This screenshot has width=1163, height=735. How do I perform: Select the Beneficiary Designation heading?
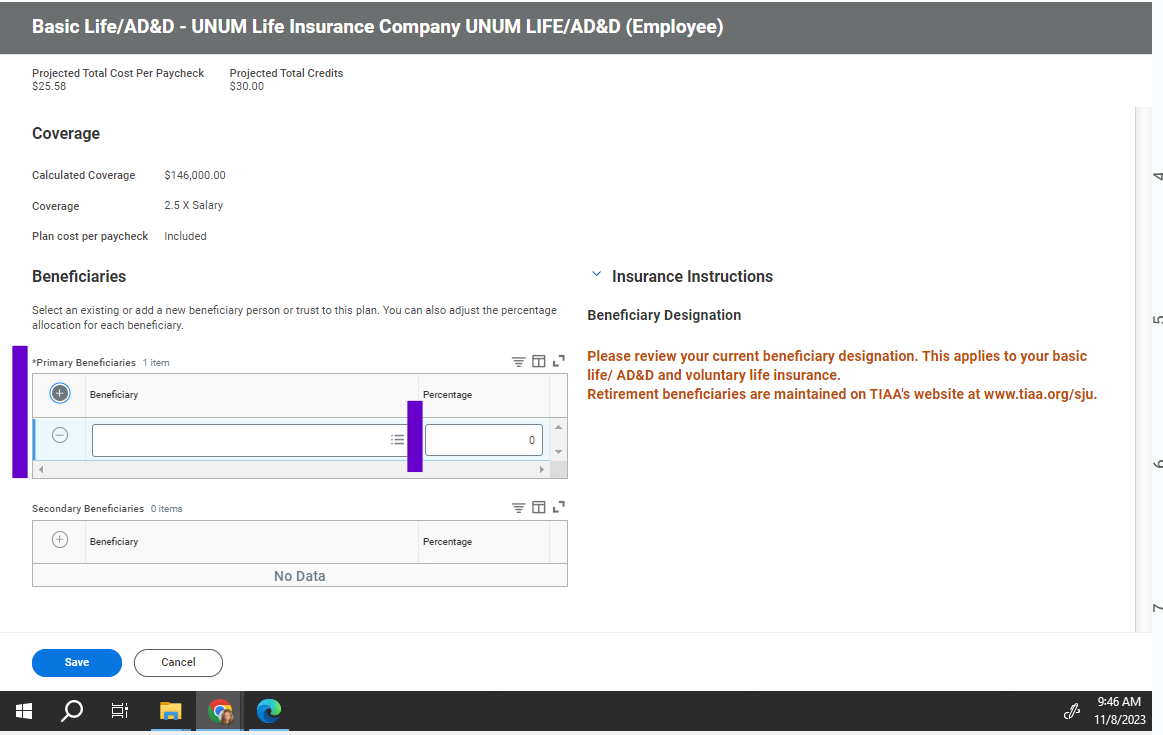[664, 315]
